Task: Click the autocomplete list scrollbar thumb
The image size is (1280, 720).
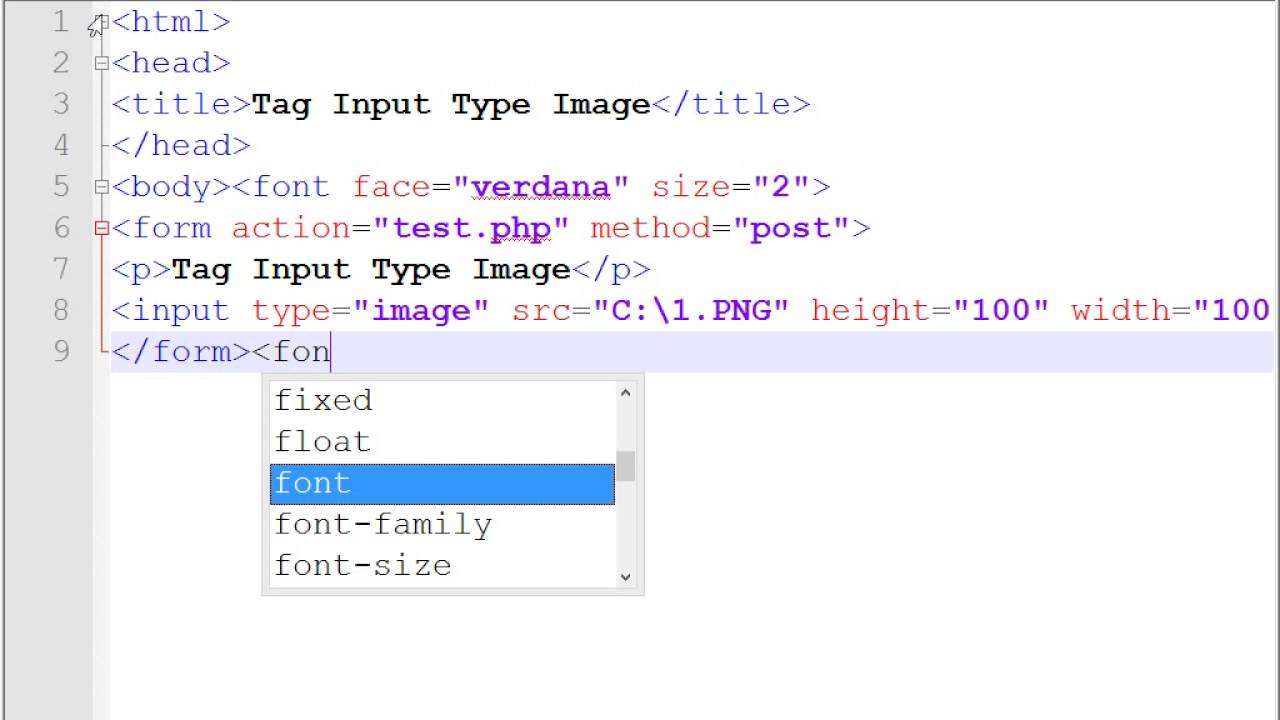Action: coord(626,466)
